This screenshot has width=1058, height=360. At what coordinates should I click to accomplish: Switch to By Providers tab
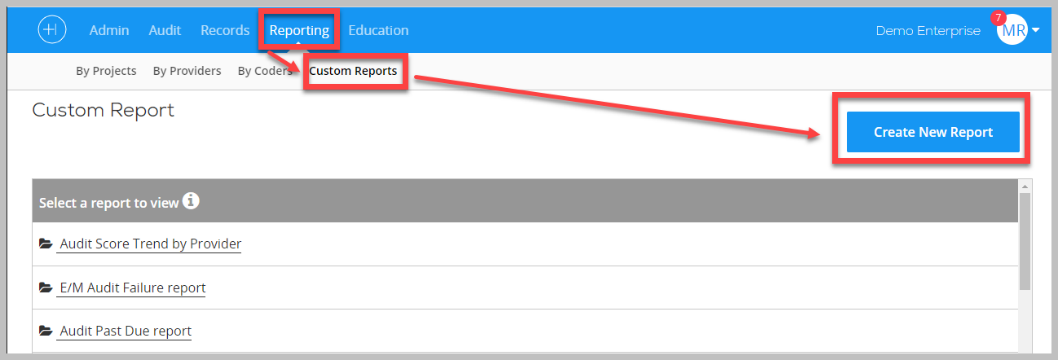point(187,71)
